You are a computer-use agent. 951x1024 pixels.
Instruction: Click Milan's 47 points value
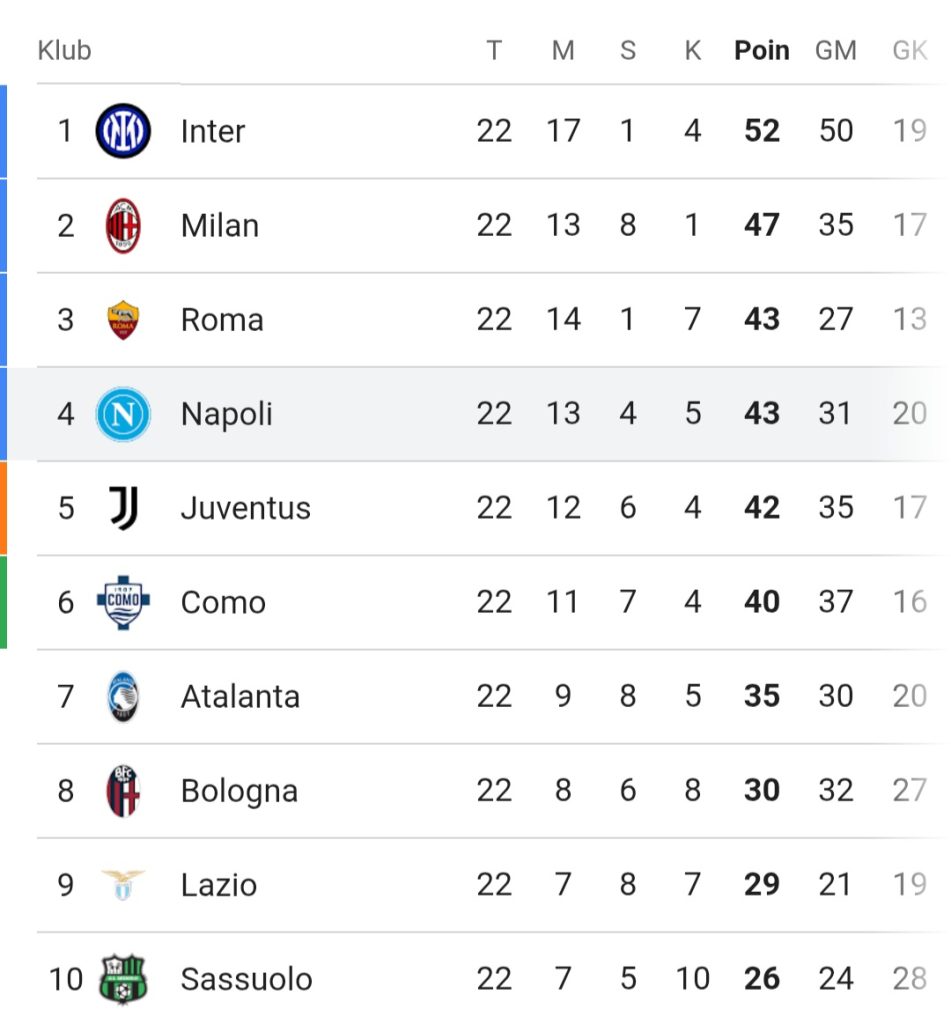pyautogui.click(x=762, y=226)
